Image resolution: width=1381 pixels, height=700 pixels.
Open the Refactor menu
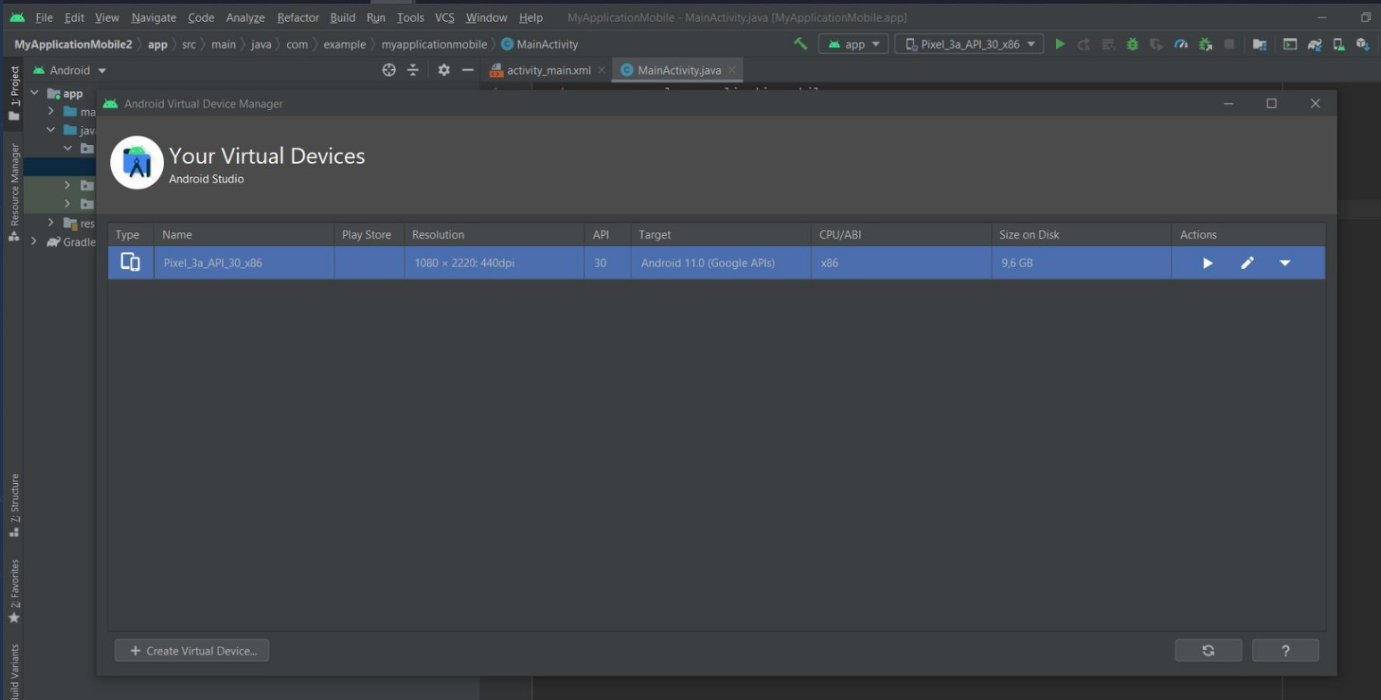pos(298,18)
